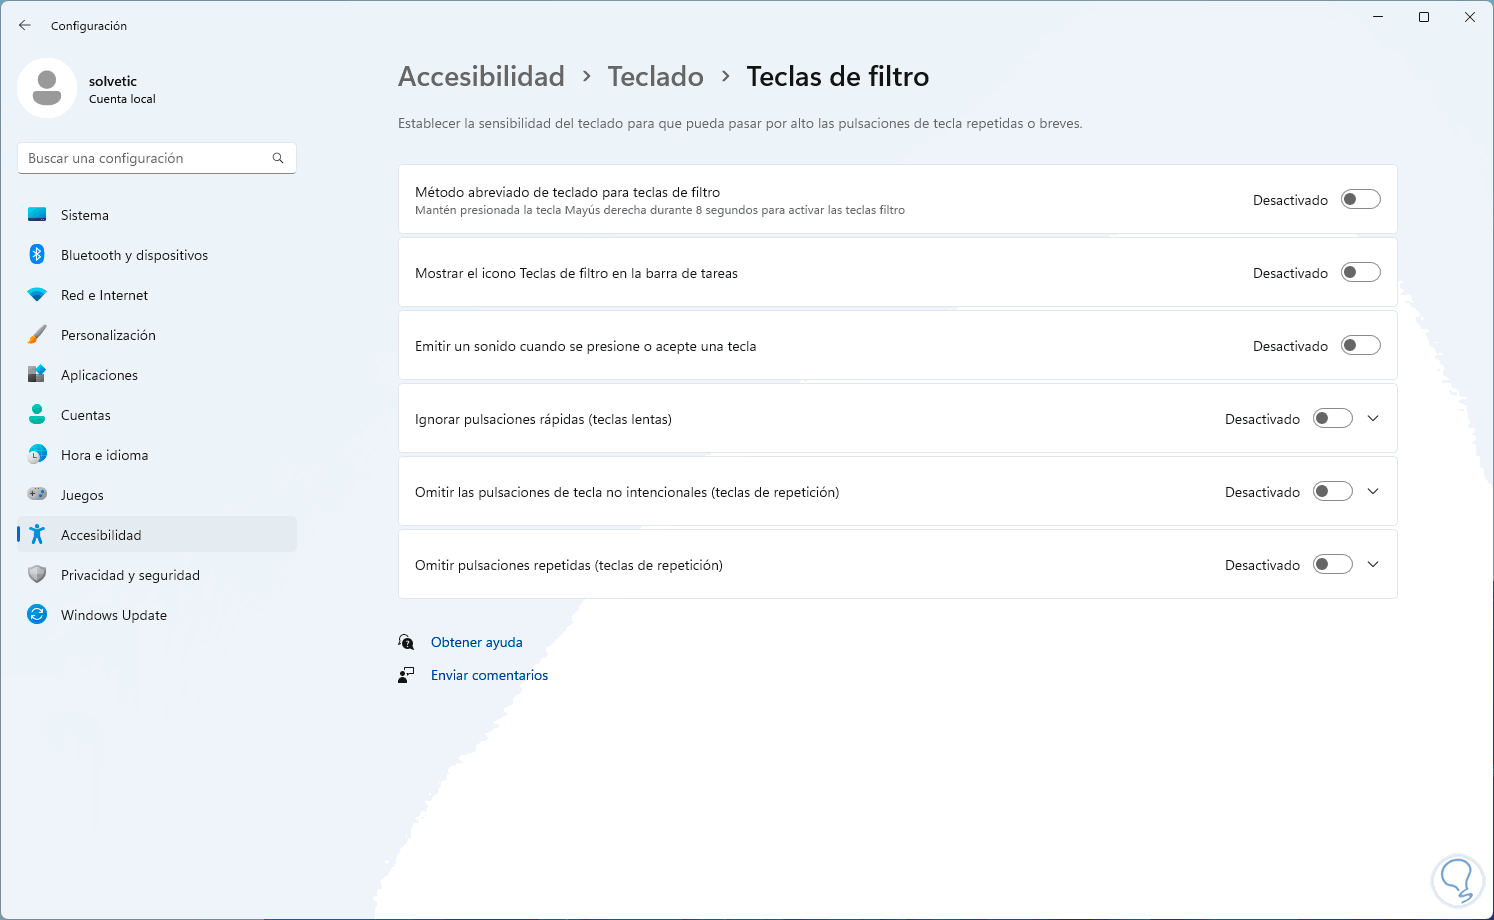The height and width of the screenshot is (920, 1494).
Task: Open the Obtener ayuda link
Action: [477, 642]
